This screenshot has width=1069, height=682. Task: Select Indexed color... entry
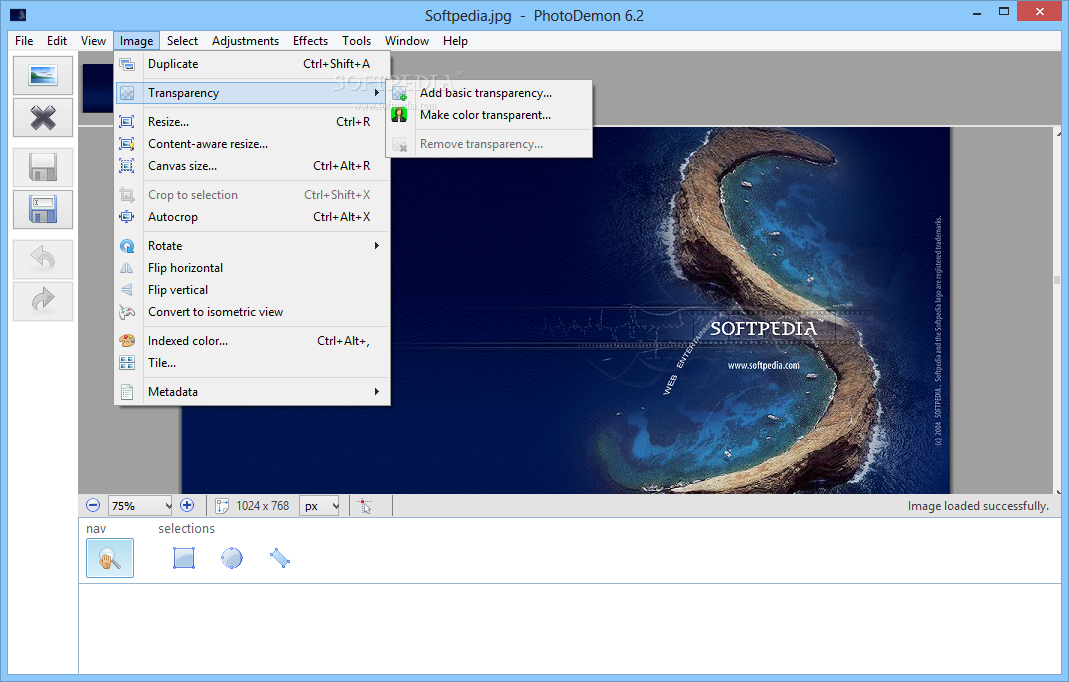click(x=252, y=341)
